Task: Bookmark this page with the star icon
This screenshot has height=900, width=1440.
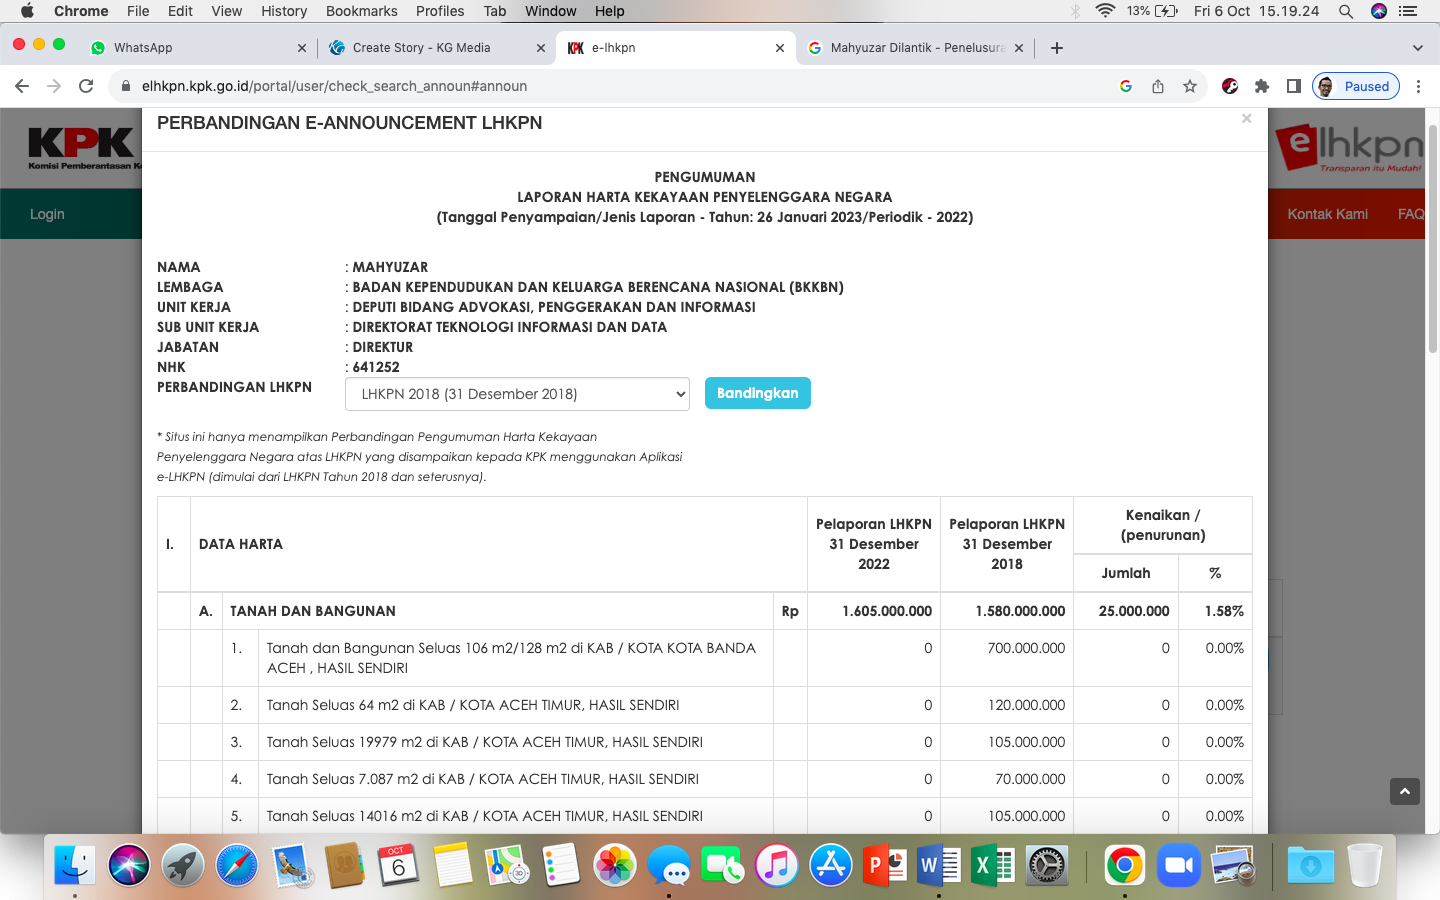Action: (x=1190, y=86)
